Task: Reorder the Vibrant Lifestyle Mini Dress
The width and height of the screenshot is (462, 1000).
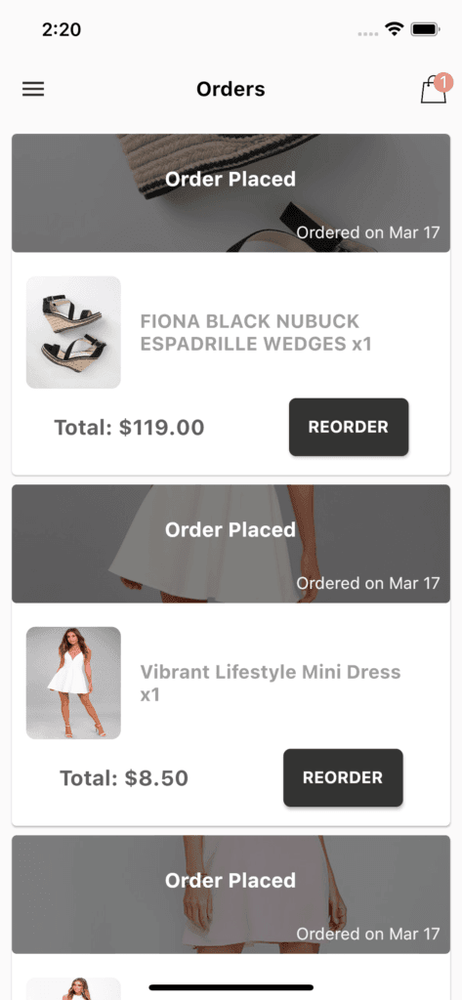Action: [343, 778]
